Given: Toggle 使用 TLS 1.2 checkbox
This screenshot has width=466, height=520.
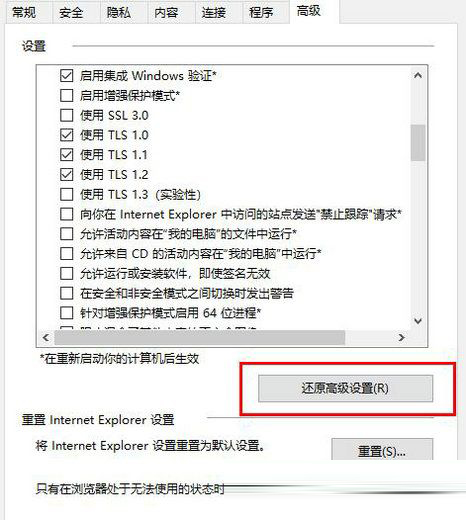Looking at the screenshot, I should [67, 175].
